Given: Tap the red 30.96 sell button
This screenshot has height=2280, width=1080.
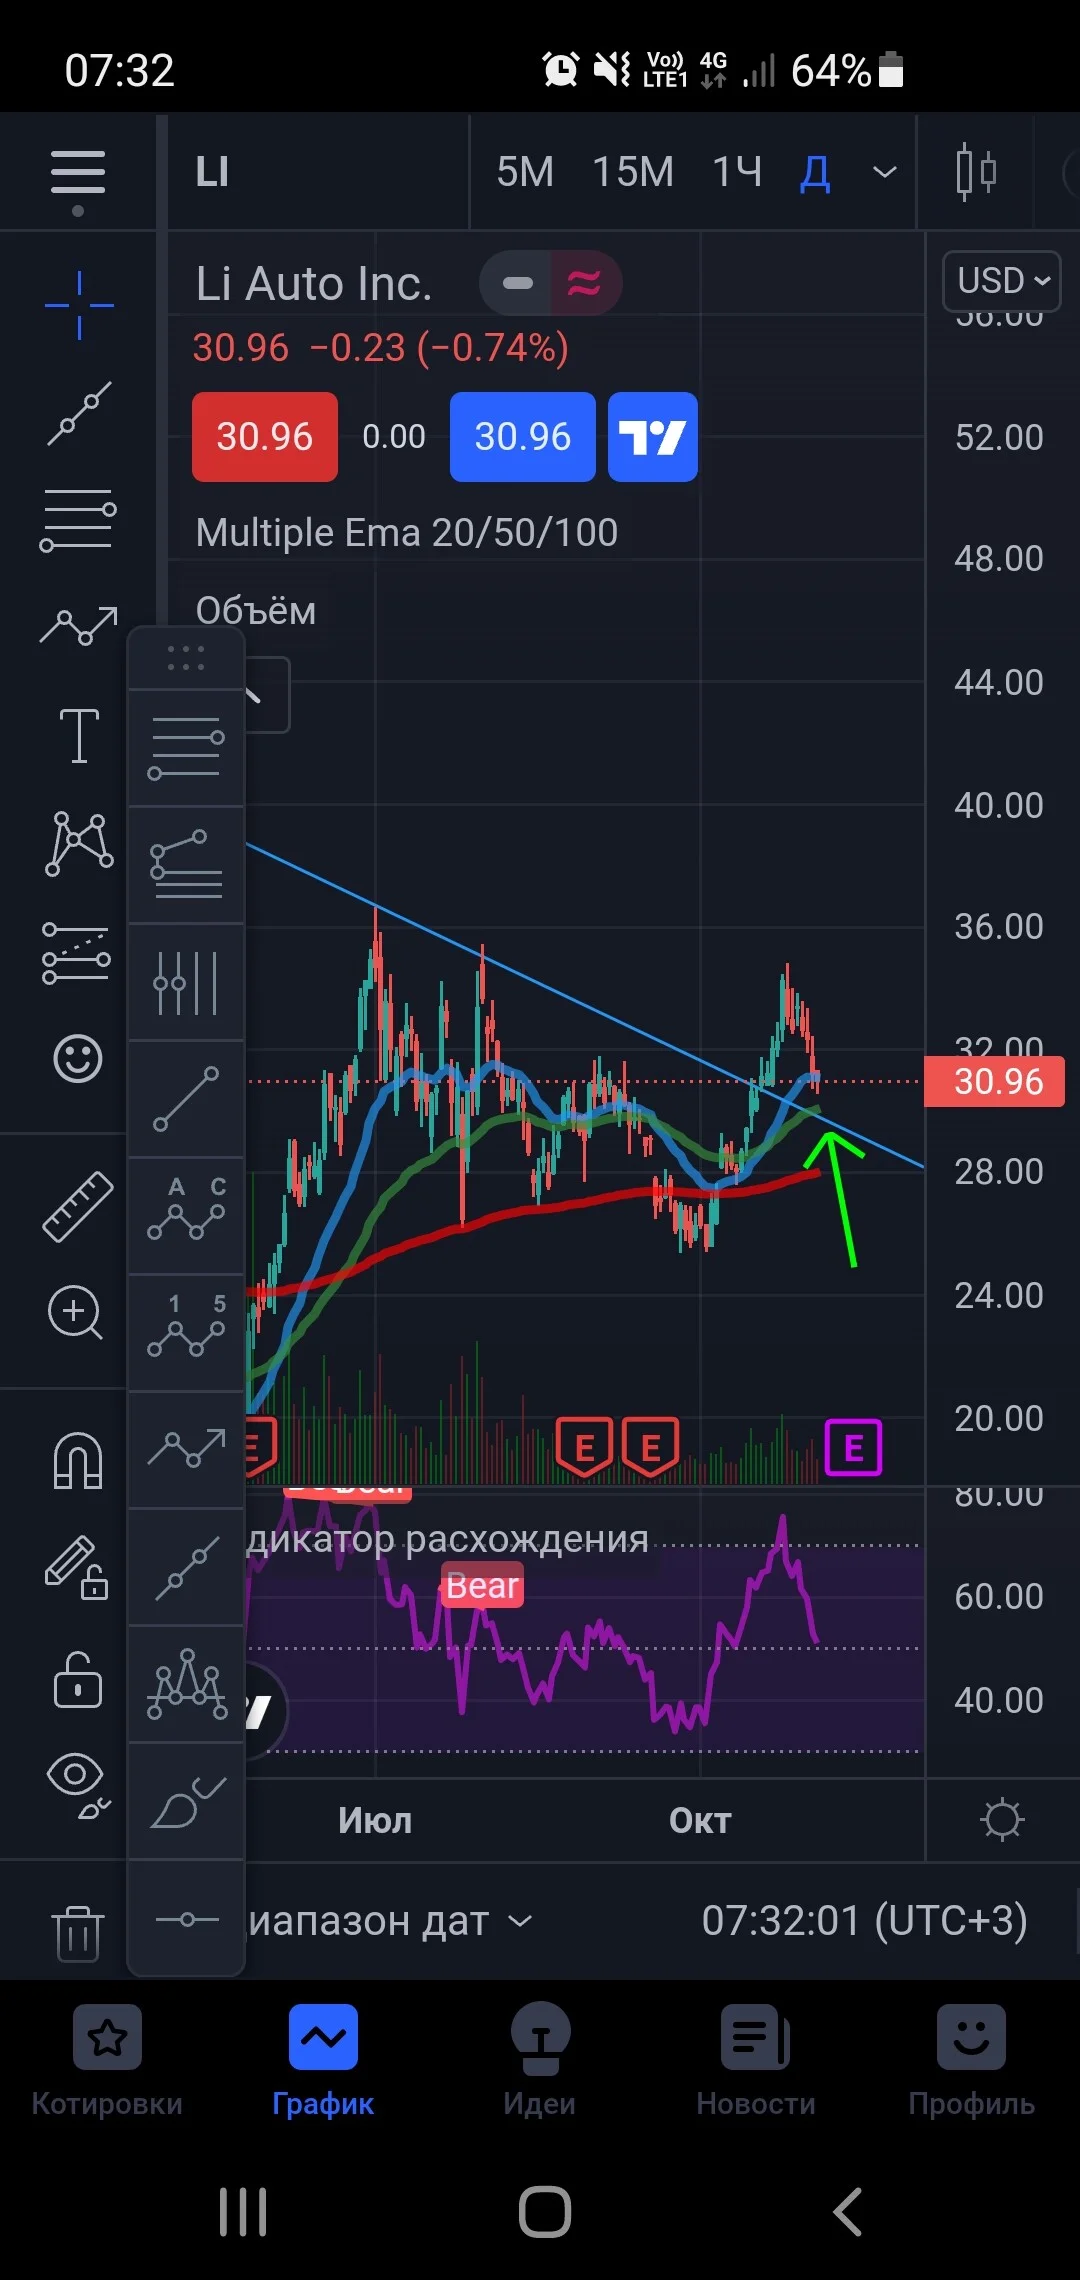Looking at the screenshot, I should (x=265, y=437).
